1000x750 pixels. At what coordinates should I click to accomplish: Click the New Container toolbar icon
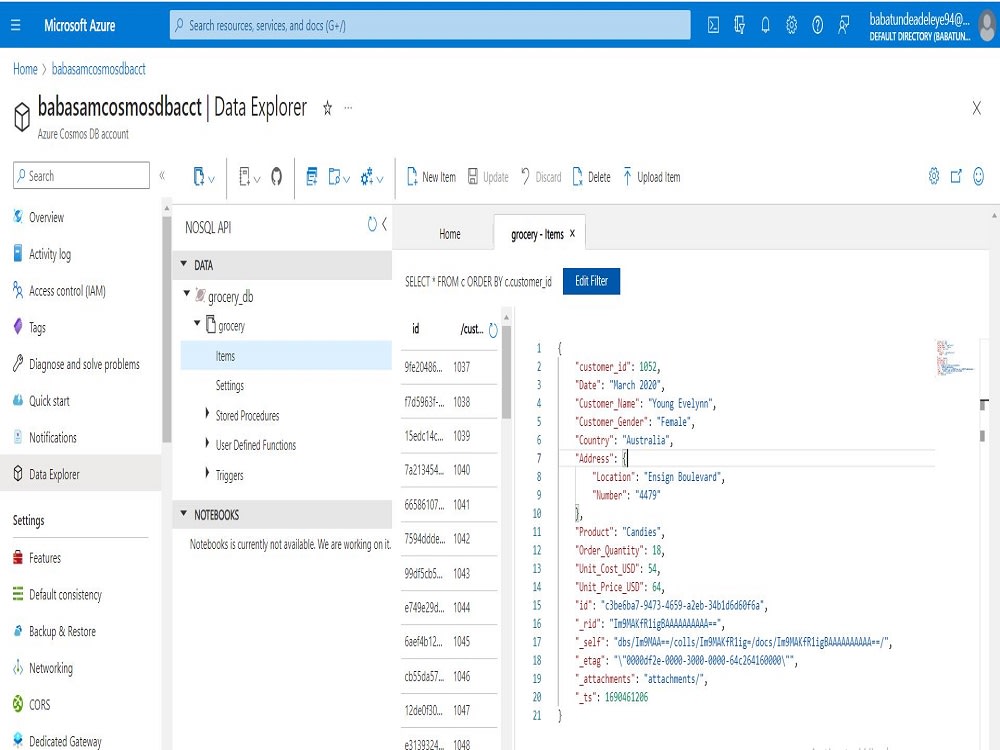click(198, 177)
